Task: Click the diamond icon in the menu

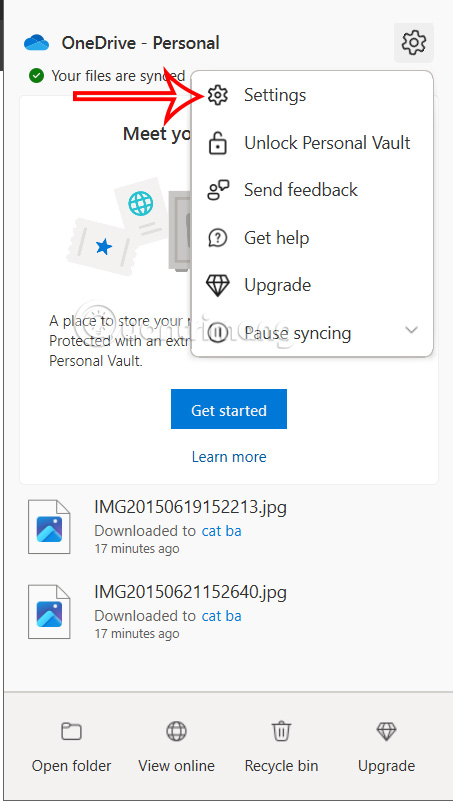Action: point(218,285)
